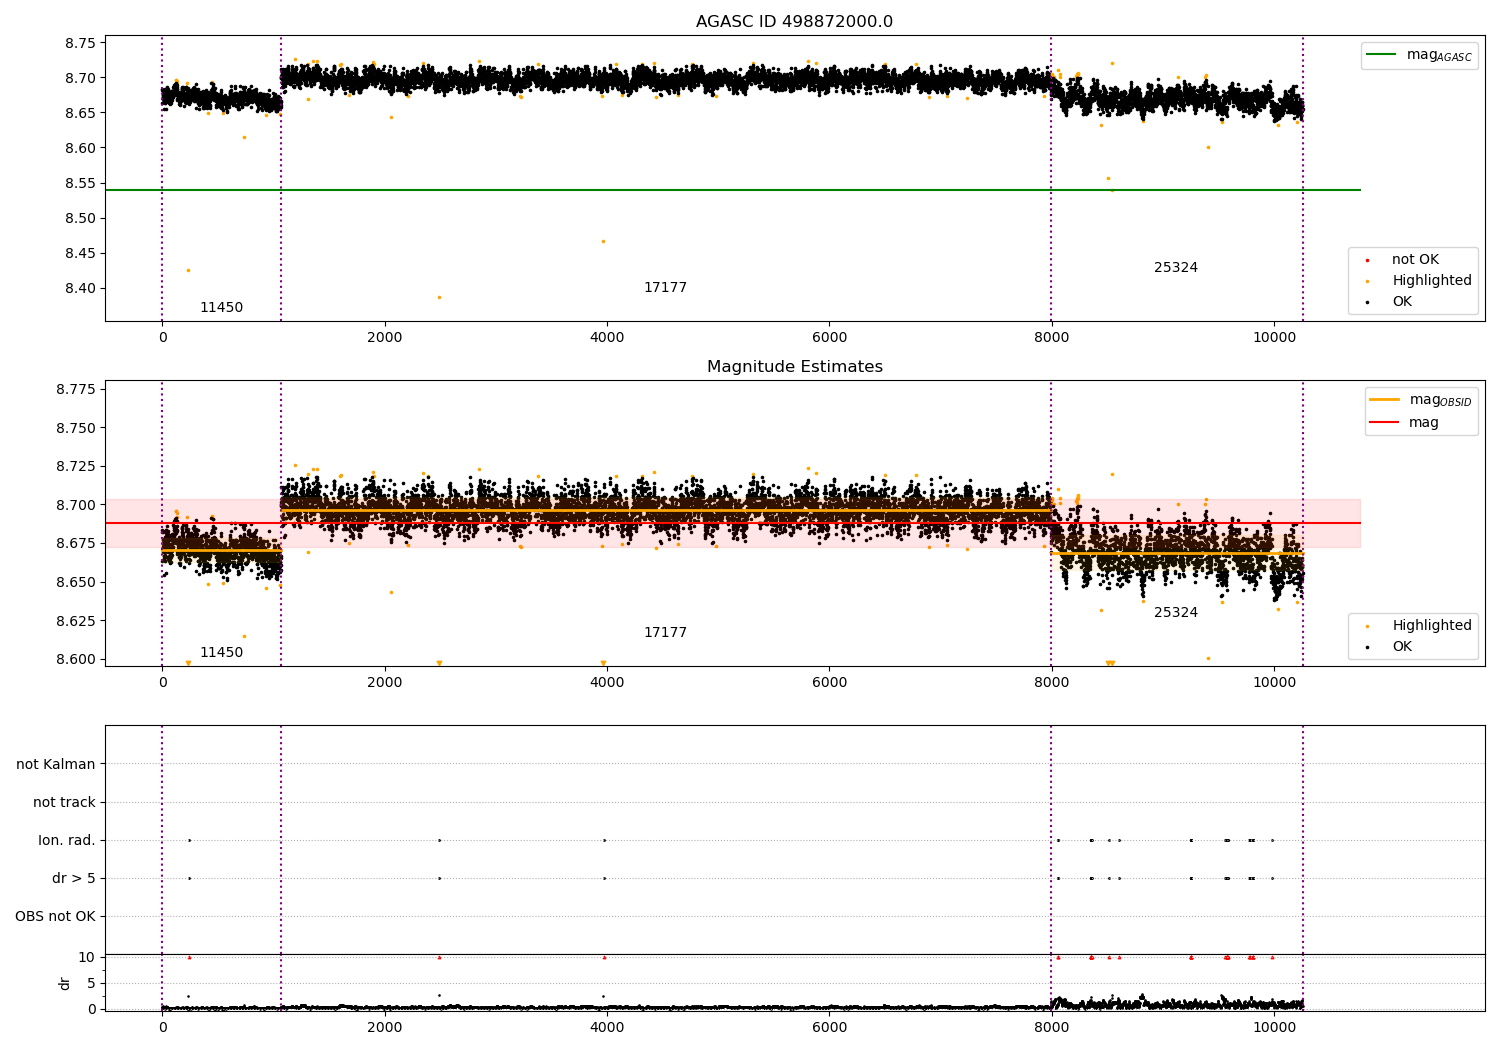1500x1050 pixels.
Task: Click x-axis tick "6000" under the AGASC ID plot
Action: coord(829,337)
